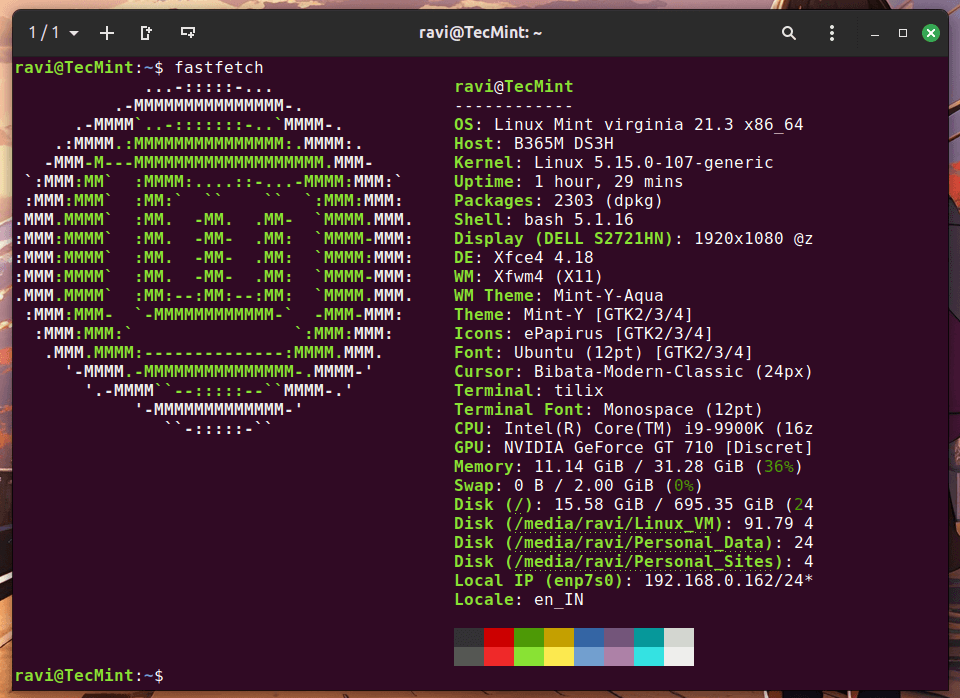Maximize the Tilix window
The image size is (960, 698).
(x=903, y=33)
